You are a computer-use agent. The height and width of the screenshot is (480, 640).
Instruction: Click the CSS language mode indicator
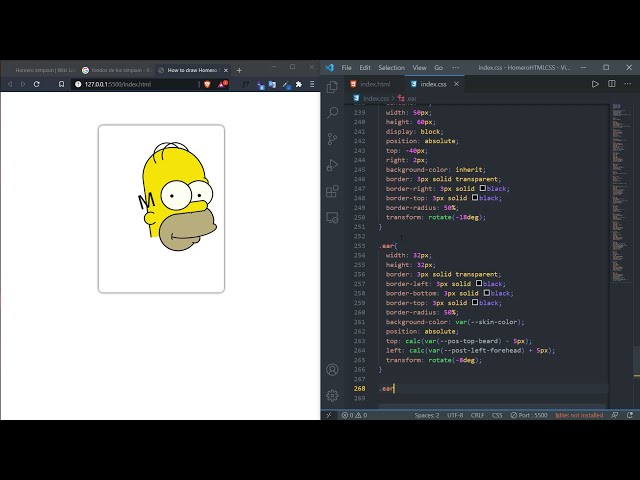(497, 415)
